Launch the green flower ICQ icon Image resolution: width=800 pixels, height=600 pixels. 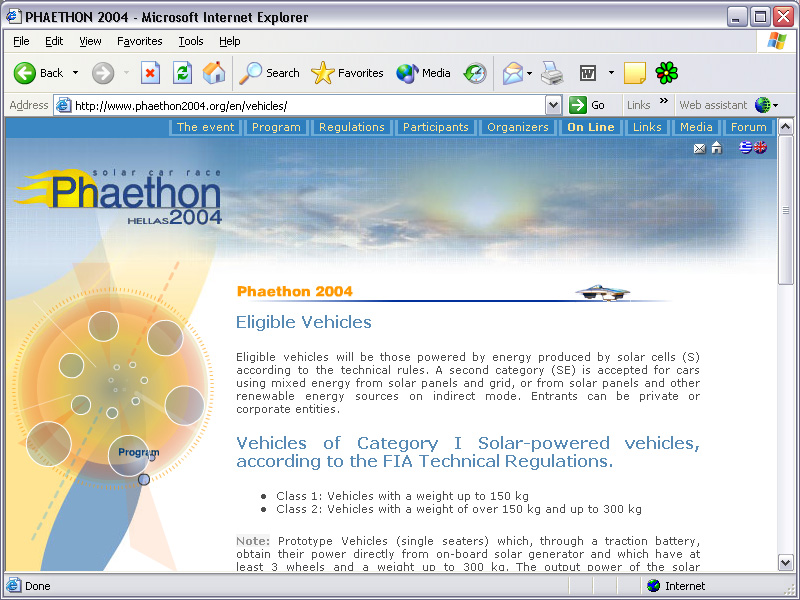(666, 73)
